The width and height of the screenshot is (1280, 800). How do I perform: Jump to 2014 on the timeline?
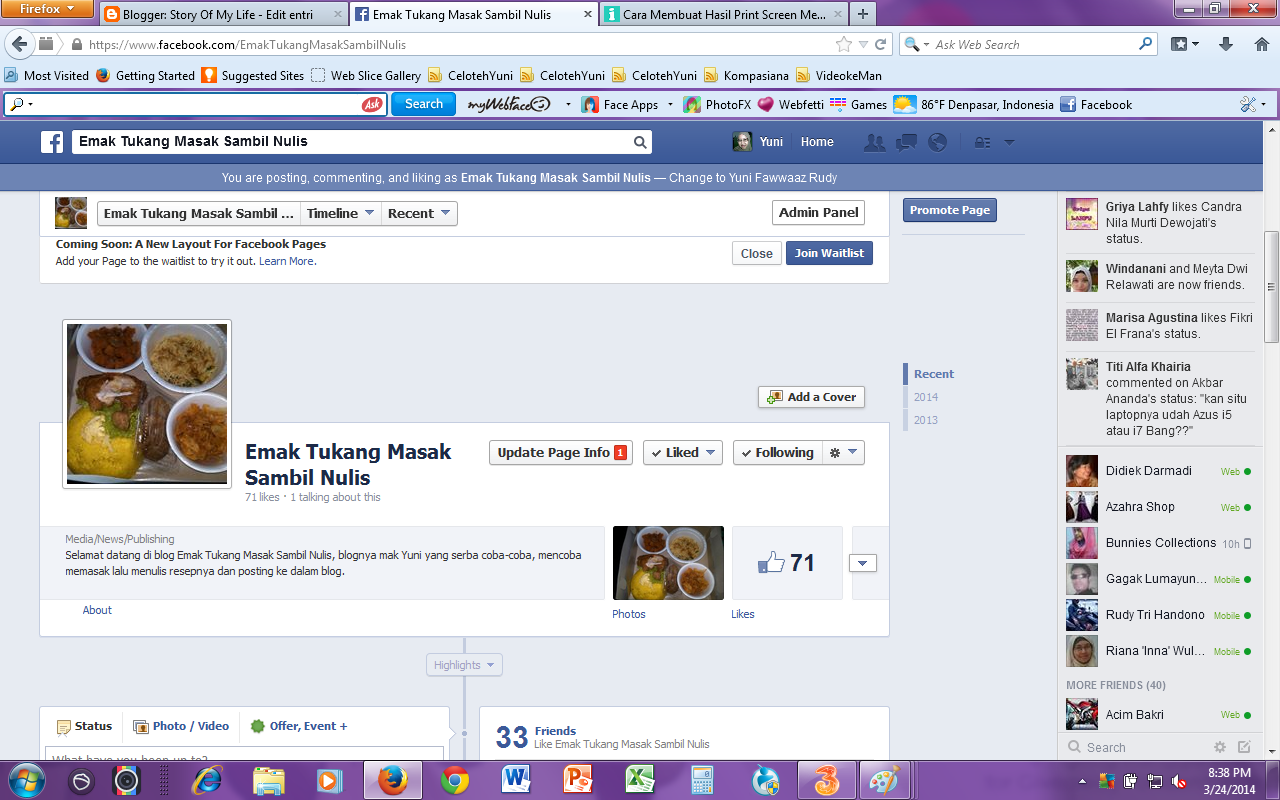click(926, 397)
